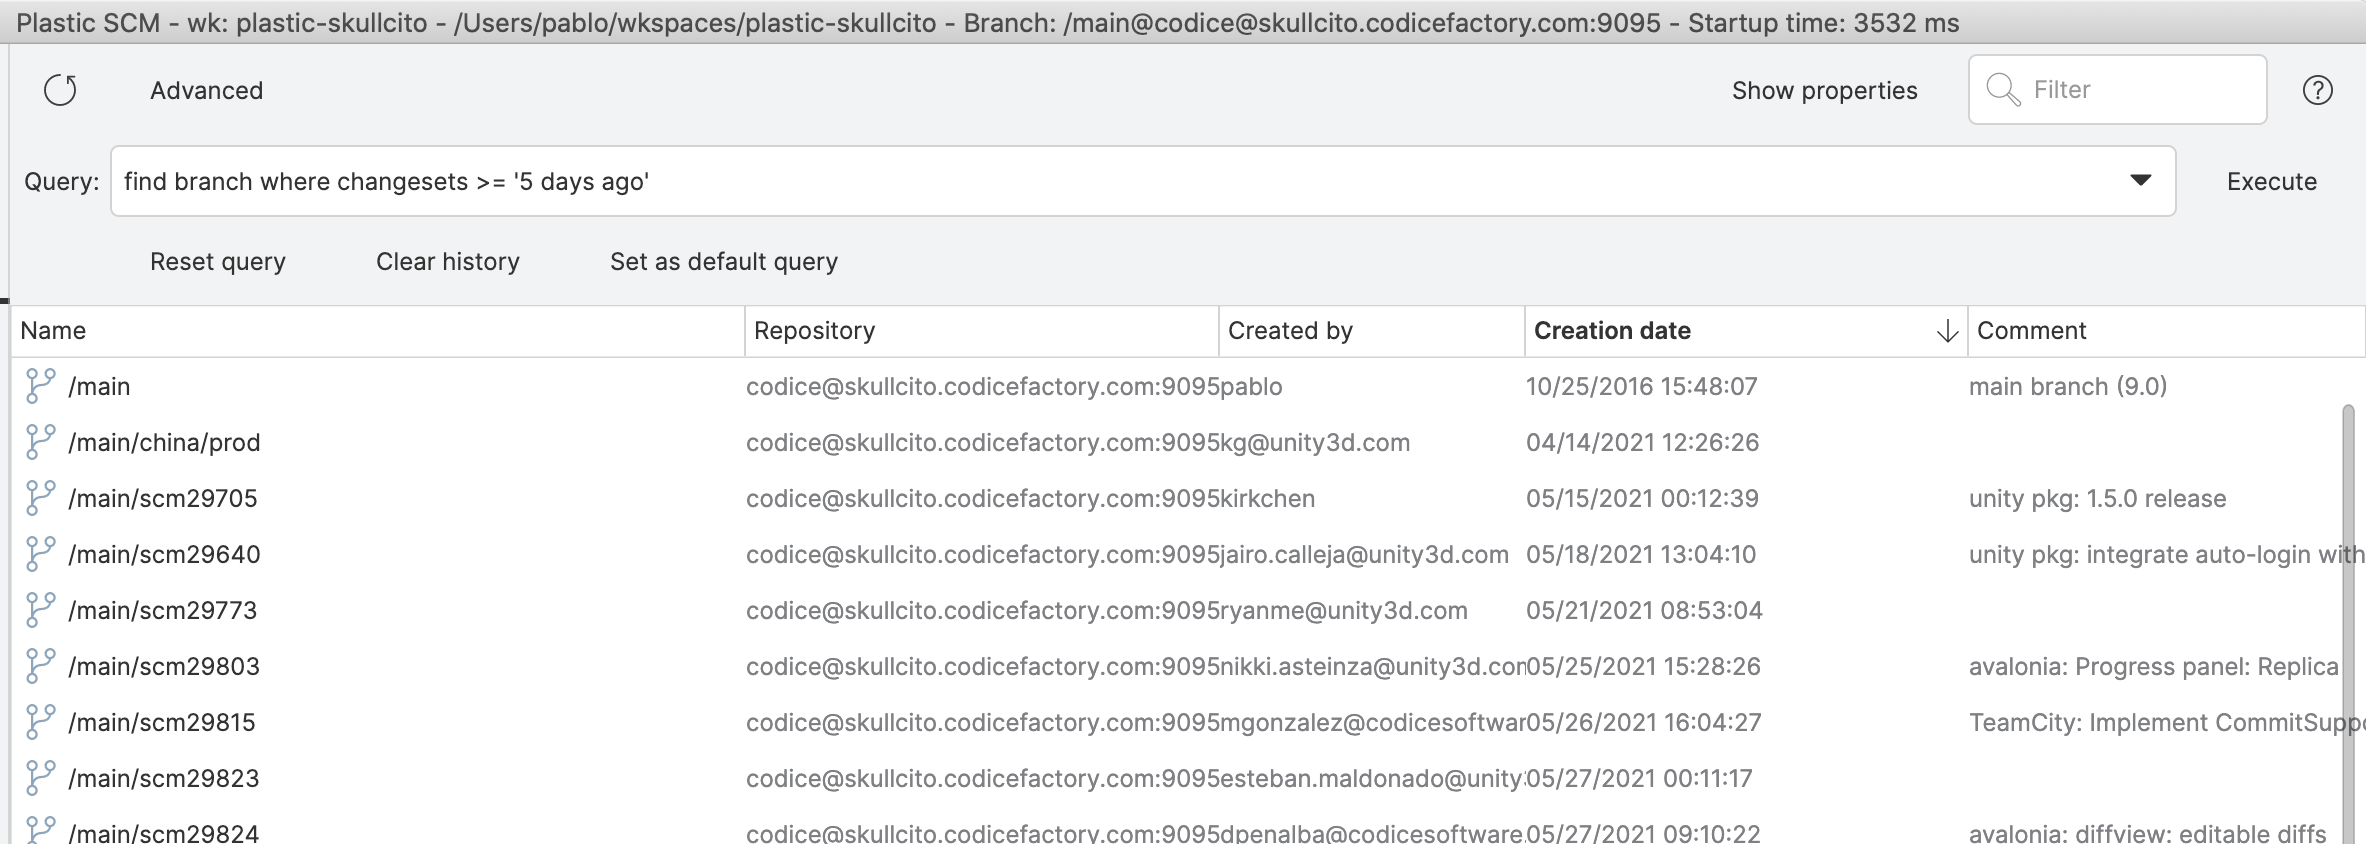The height and width of the screenshot is (844, 2366).
Task: Click the creation date 04/14/2021 12:26:26
Action: (1642, 443)
